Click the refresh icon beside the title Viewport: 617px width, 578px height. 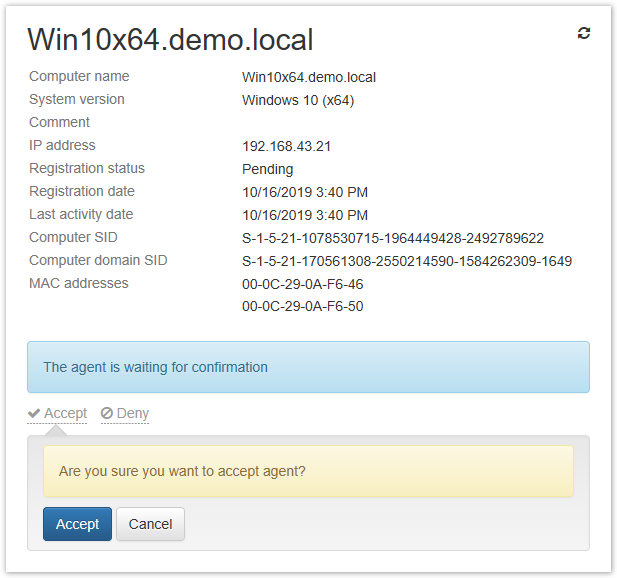pos(584,33)
